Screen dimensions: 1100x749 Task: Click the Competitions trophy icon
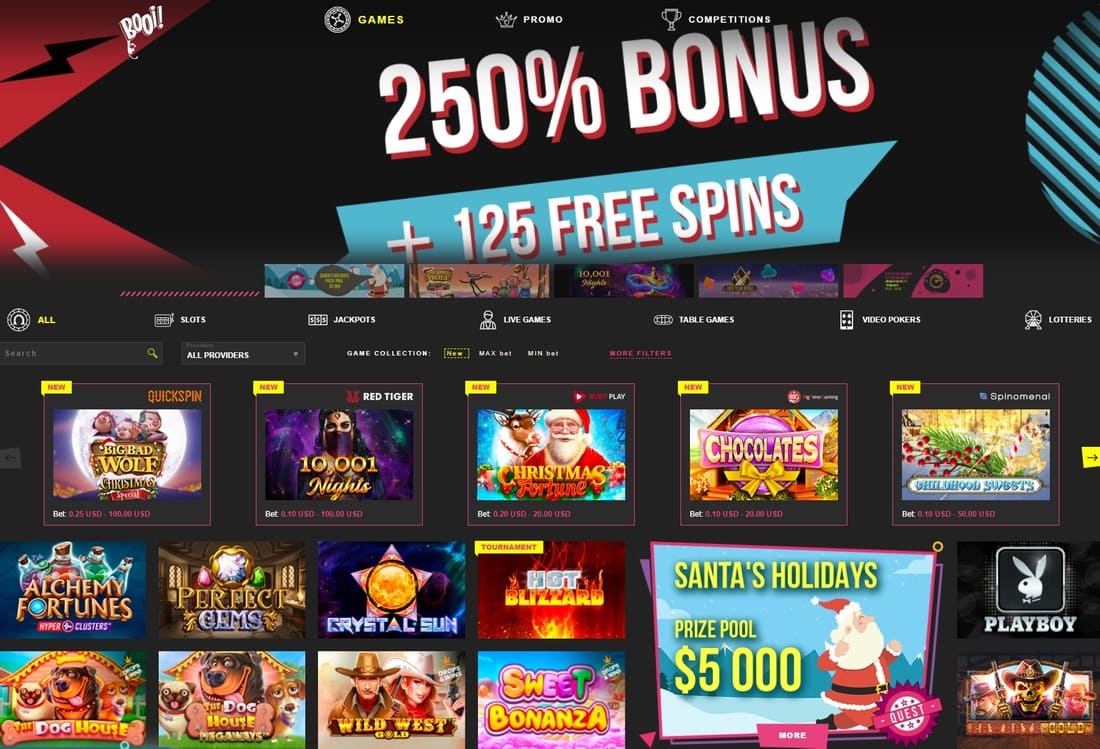[x=671, y=19]
